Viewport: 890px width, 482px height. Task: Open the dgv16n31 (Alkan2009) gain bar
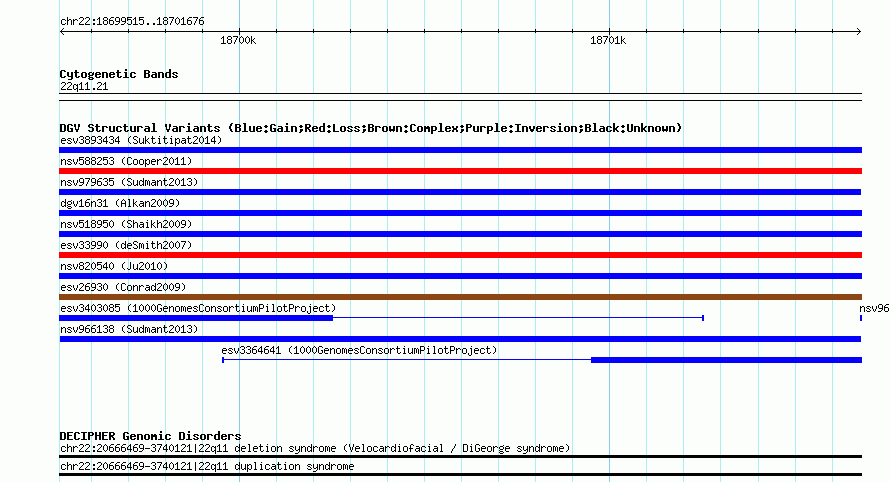[x=460, y=213]
